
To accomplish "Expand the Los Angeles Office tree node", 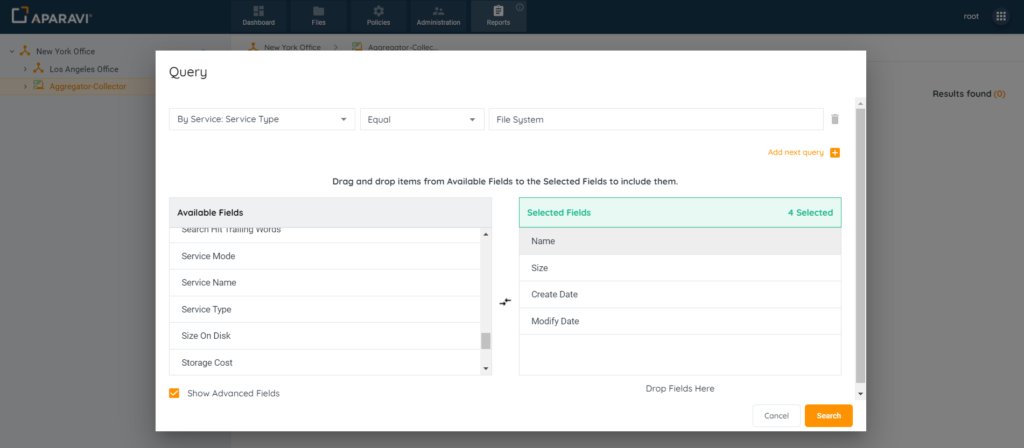I will (25, 69).
